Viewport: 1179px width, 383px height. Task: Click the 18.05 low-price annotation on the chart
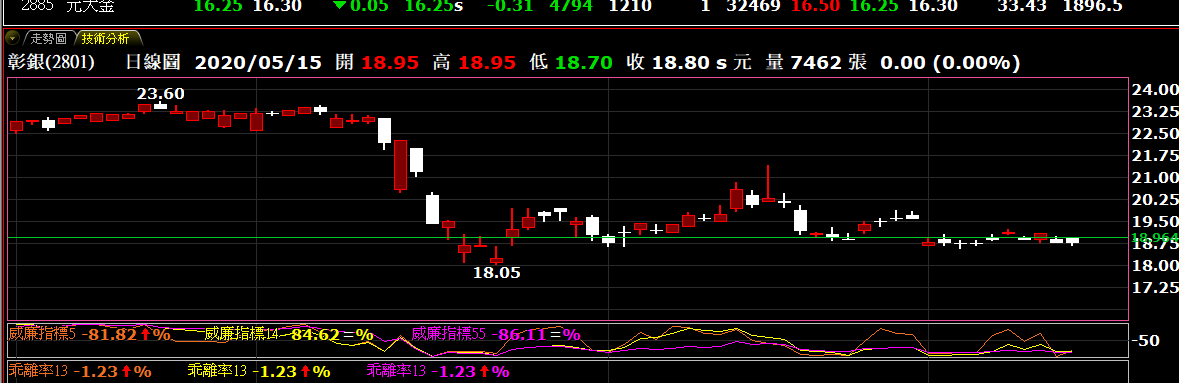[x=496, y=272]
